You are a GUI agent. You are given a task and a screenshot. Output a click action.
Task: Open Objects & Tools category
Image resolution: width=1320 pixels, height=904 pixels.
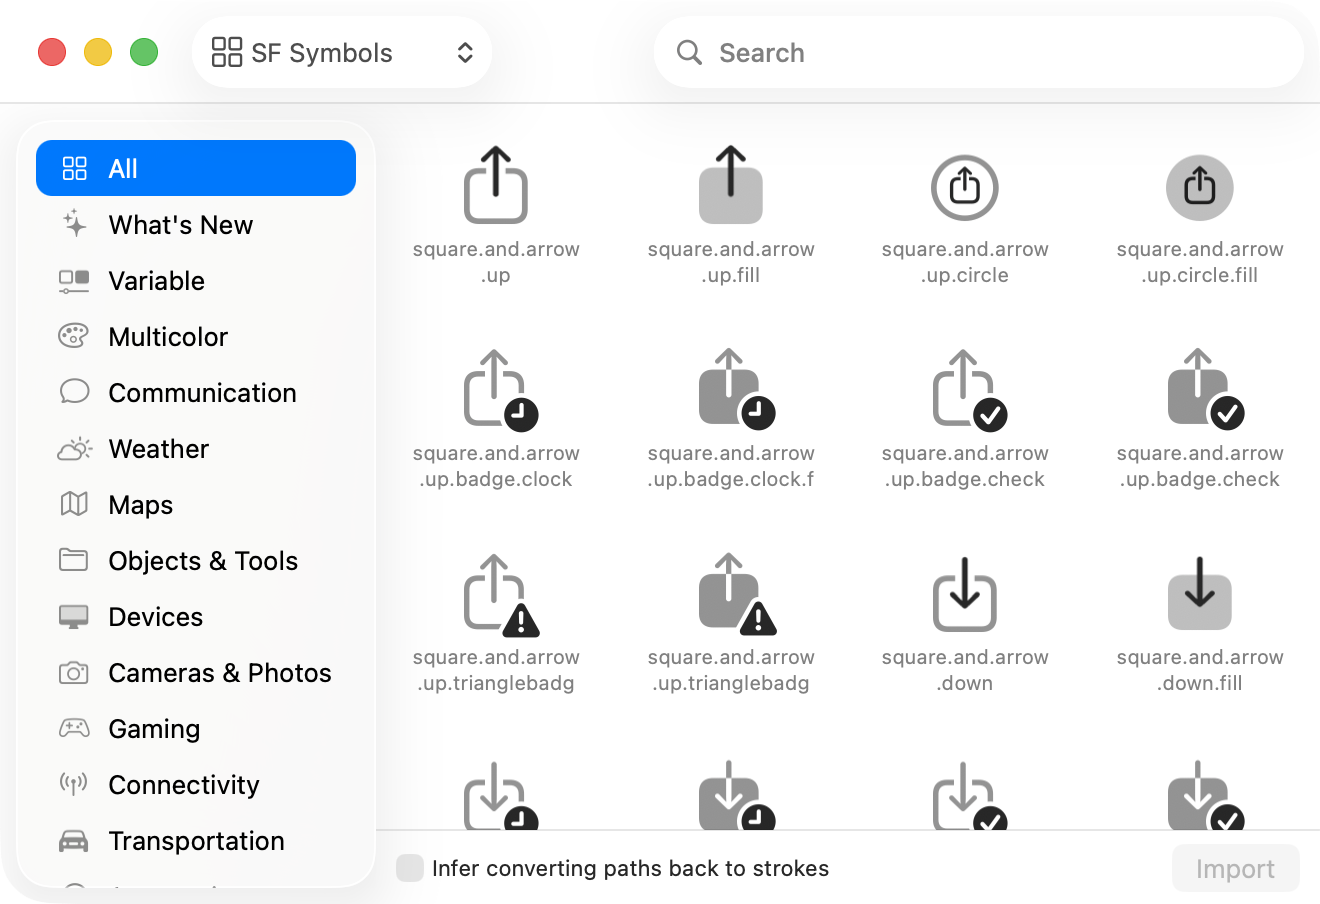pyautogui.click(x=196, y=560)
